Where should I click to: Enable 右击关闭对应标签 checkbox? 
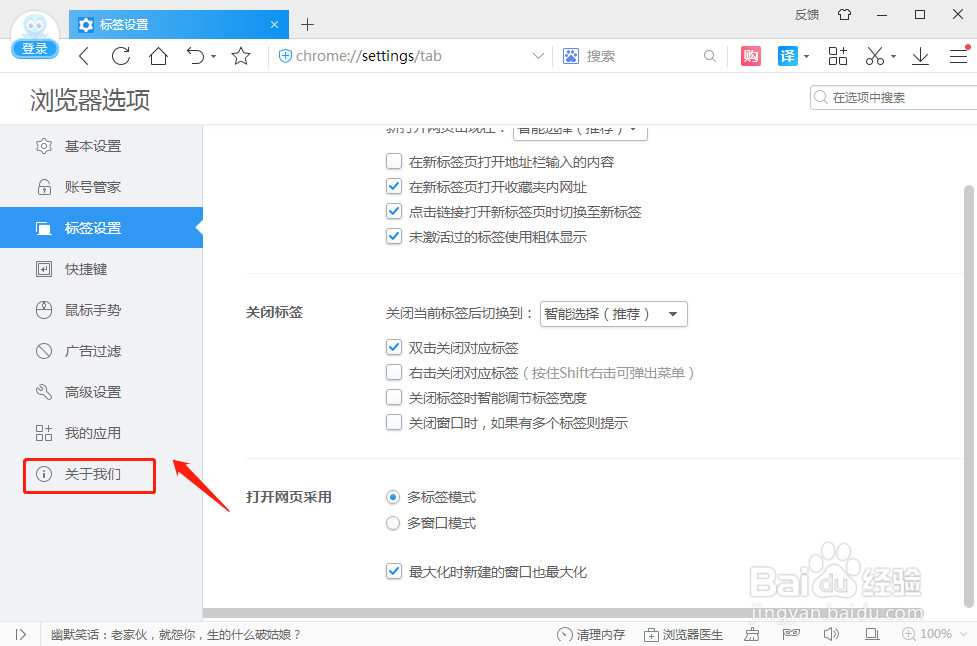394,372
